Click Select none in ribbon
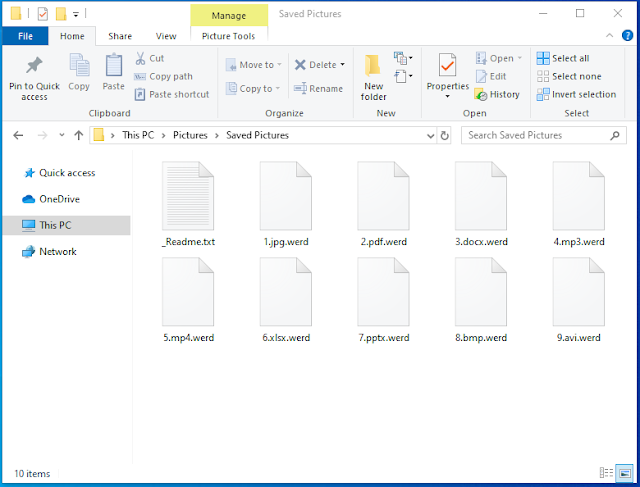The width and height of the screenshot is (640, 487). 569,76
